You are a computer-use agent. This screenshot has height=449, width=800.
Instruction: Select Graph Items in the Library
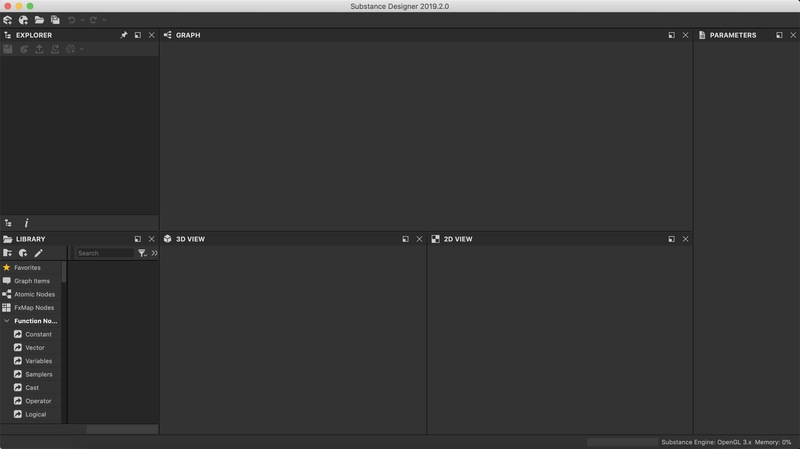[x=31, y=281]
